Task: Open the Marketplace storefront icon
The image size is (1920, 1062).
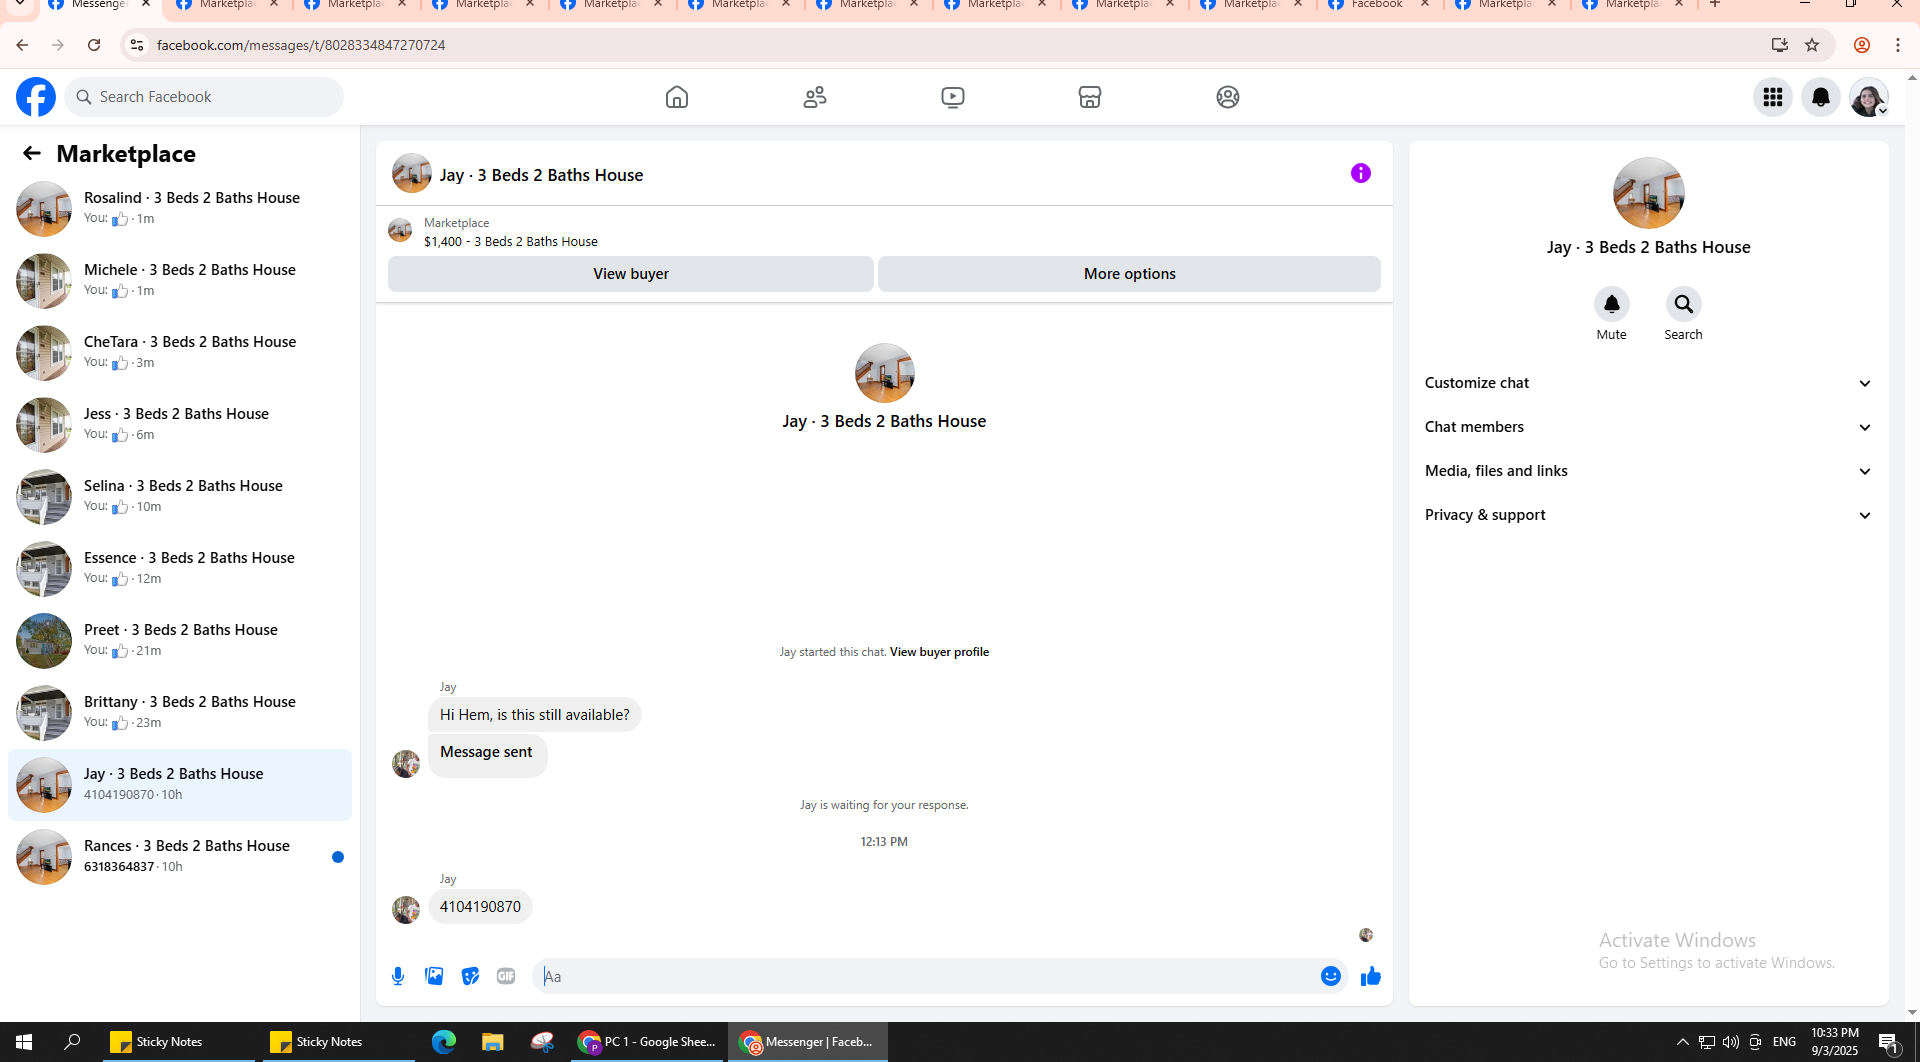Action: [1090, 97]
